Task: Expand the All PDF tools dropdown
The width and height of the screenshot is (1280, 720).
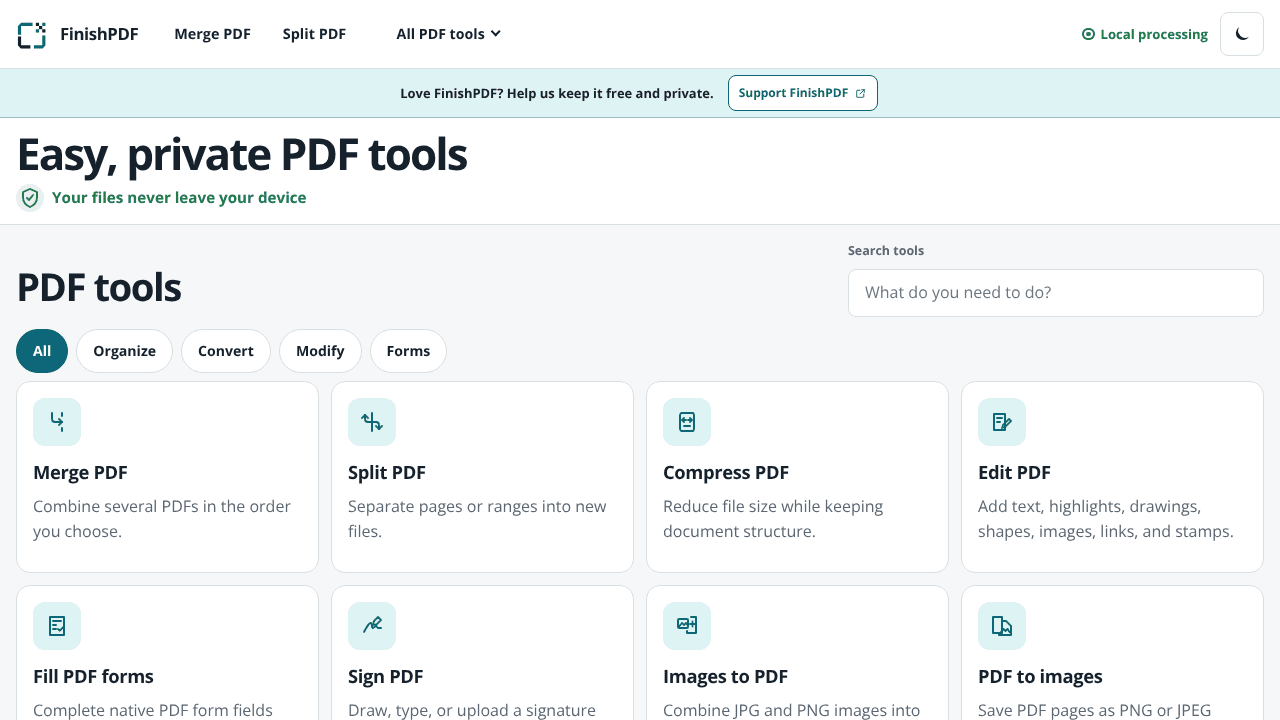Action: 448,34
